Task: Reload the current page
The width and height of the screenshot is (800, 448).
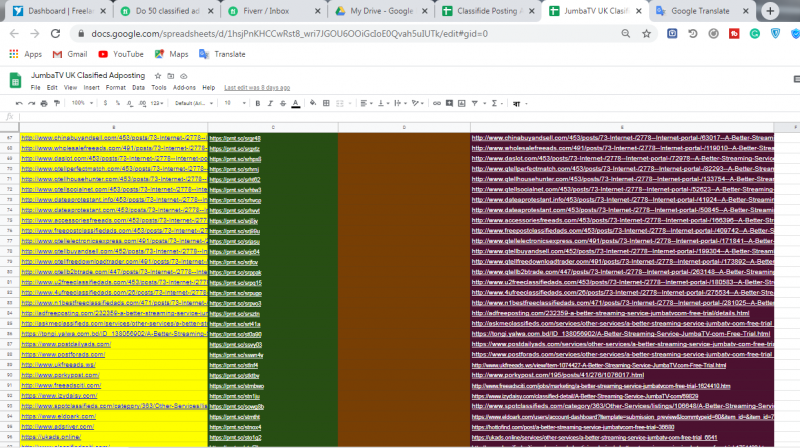Action: pos(56,34)
